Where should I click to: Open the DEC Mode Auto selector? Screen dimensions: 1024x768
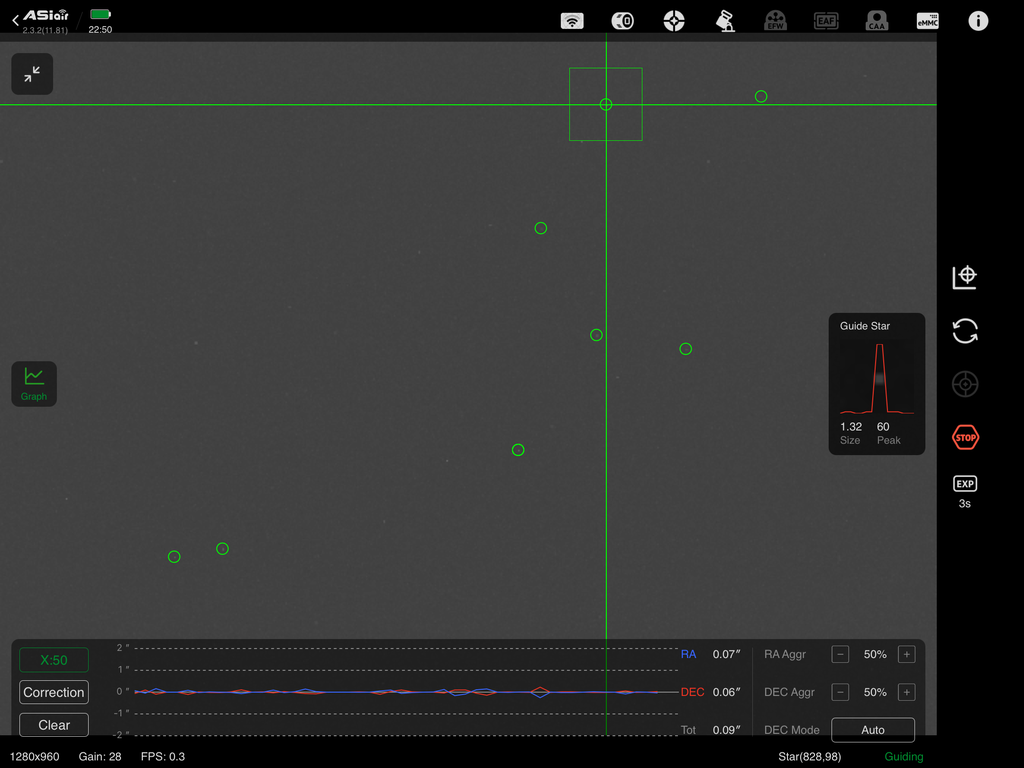872,730
